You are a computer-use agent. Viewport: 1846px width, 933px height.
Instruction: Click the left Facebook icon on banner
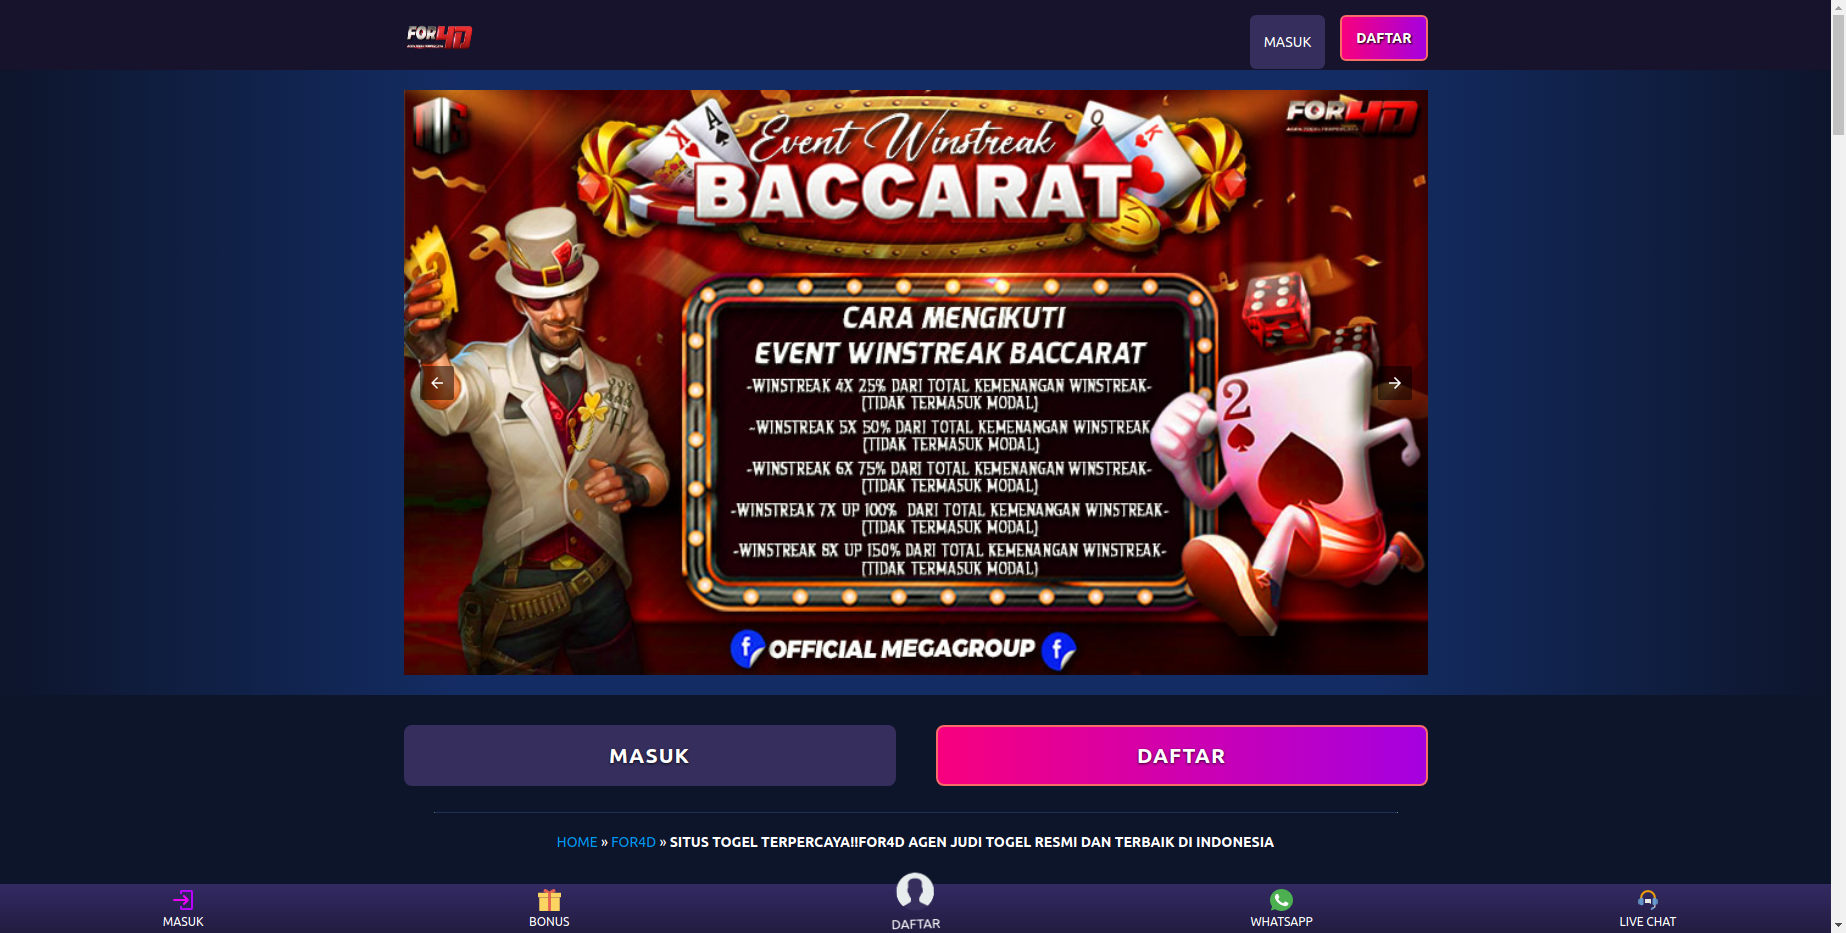click(x=747, y=649)
